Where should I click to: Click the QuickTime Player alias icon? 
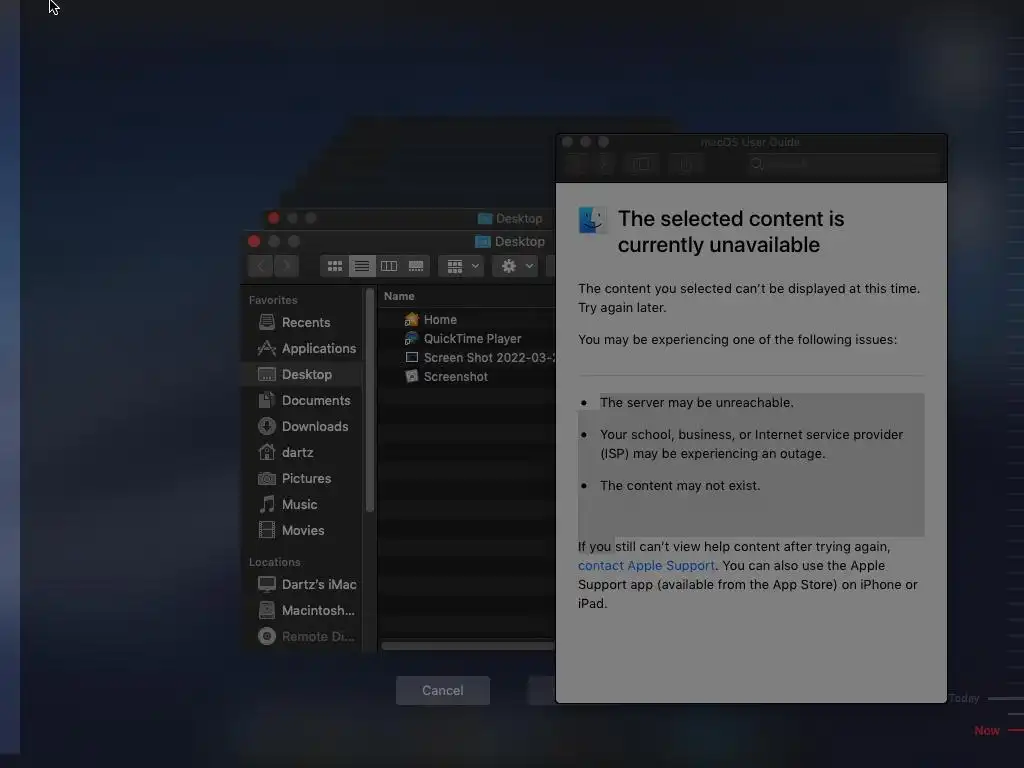411,338
